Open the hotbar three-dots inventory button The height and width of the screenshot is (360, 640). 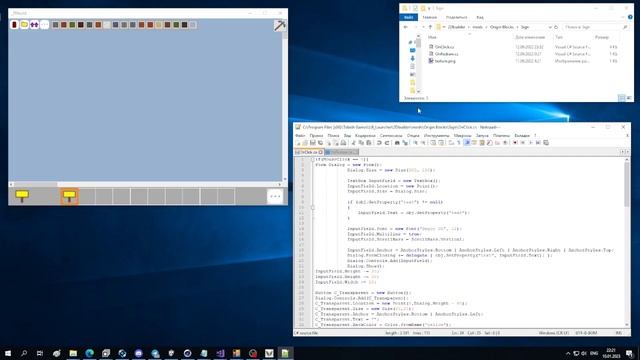pos(275,196)
